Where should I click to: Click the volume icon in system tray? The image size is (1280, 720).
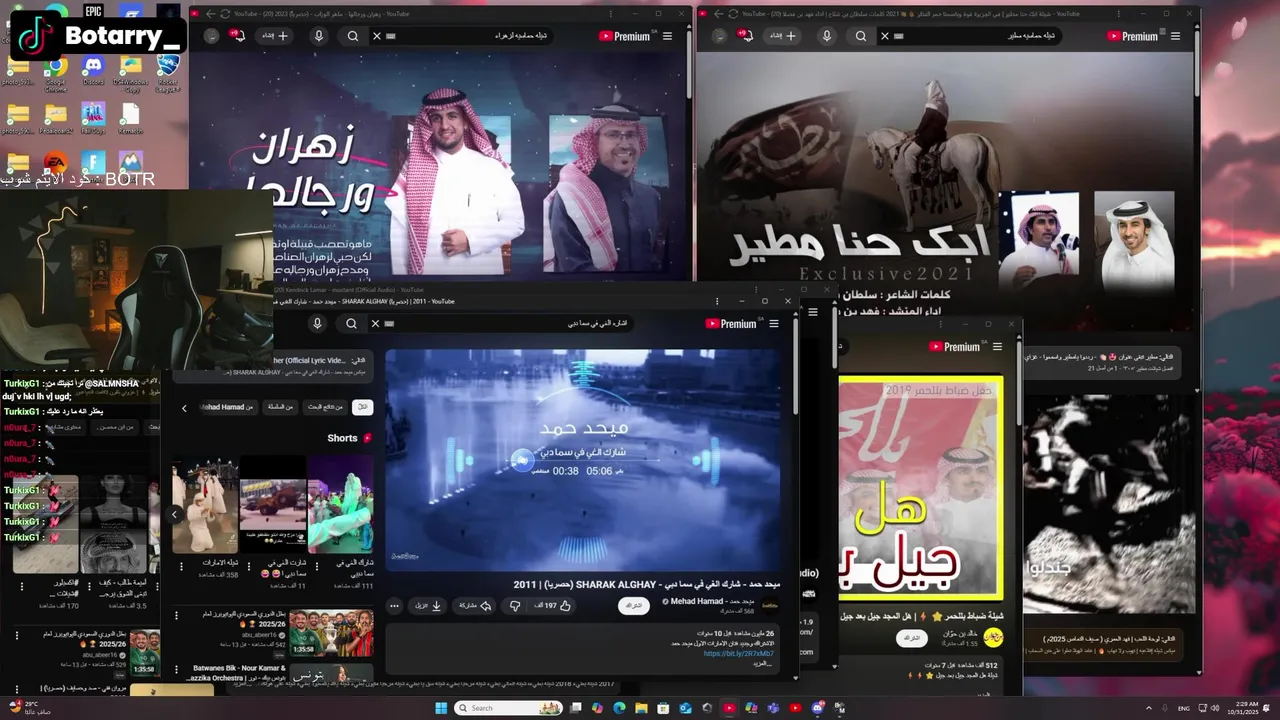pos(1215,708)
